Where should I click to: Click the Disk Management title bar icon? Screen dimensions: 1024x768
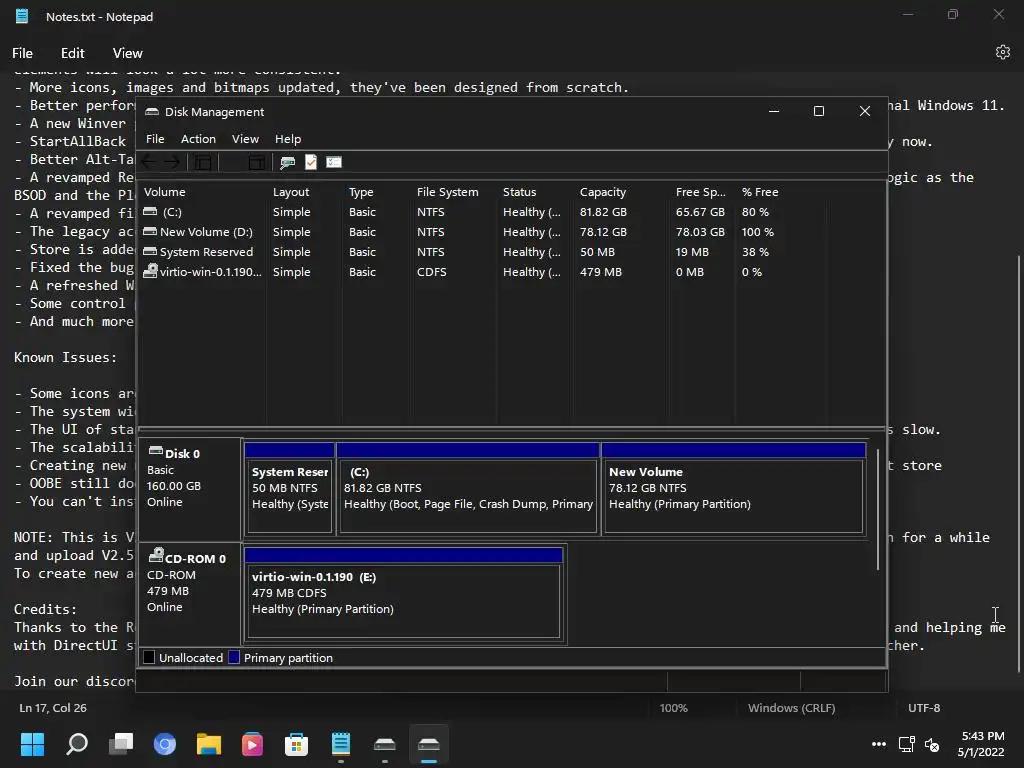(152, 112)
